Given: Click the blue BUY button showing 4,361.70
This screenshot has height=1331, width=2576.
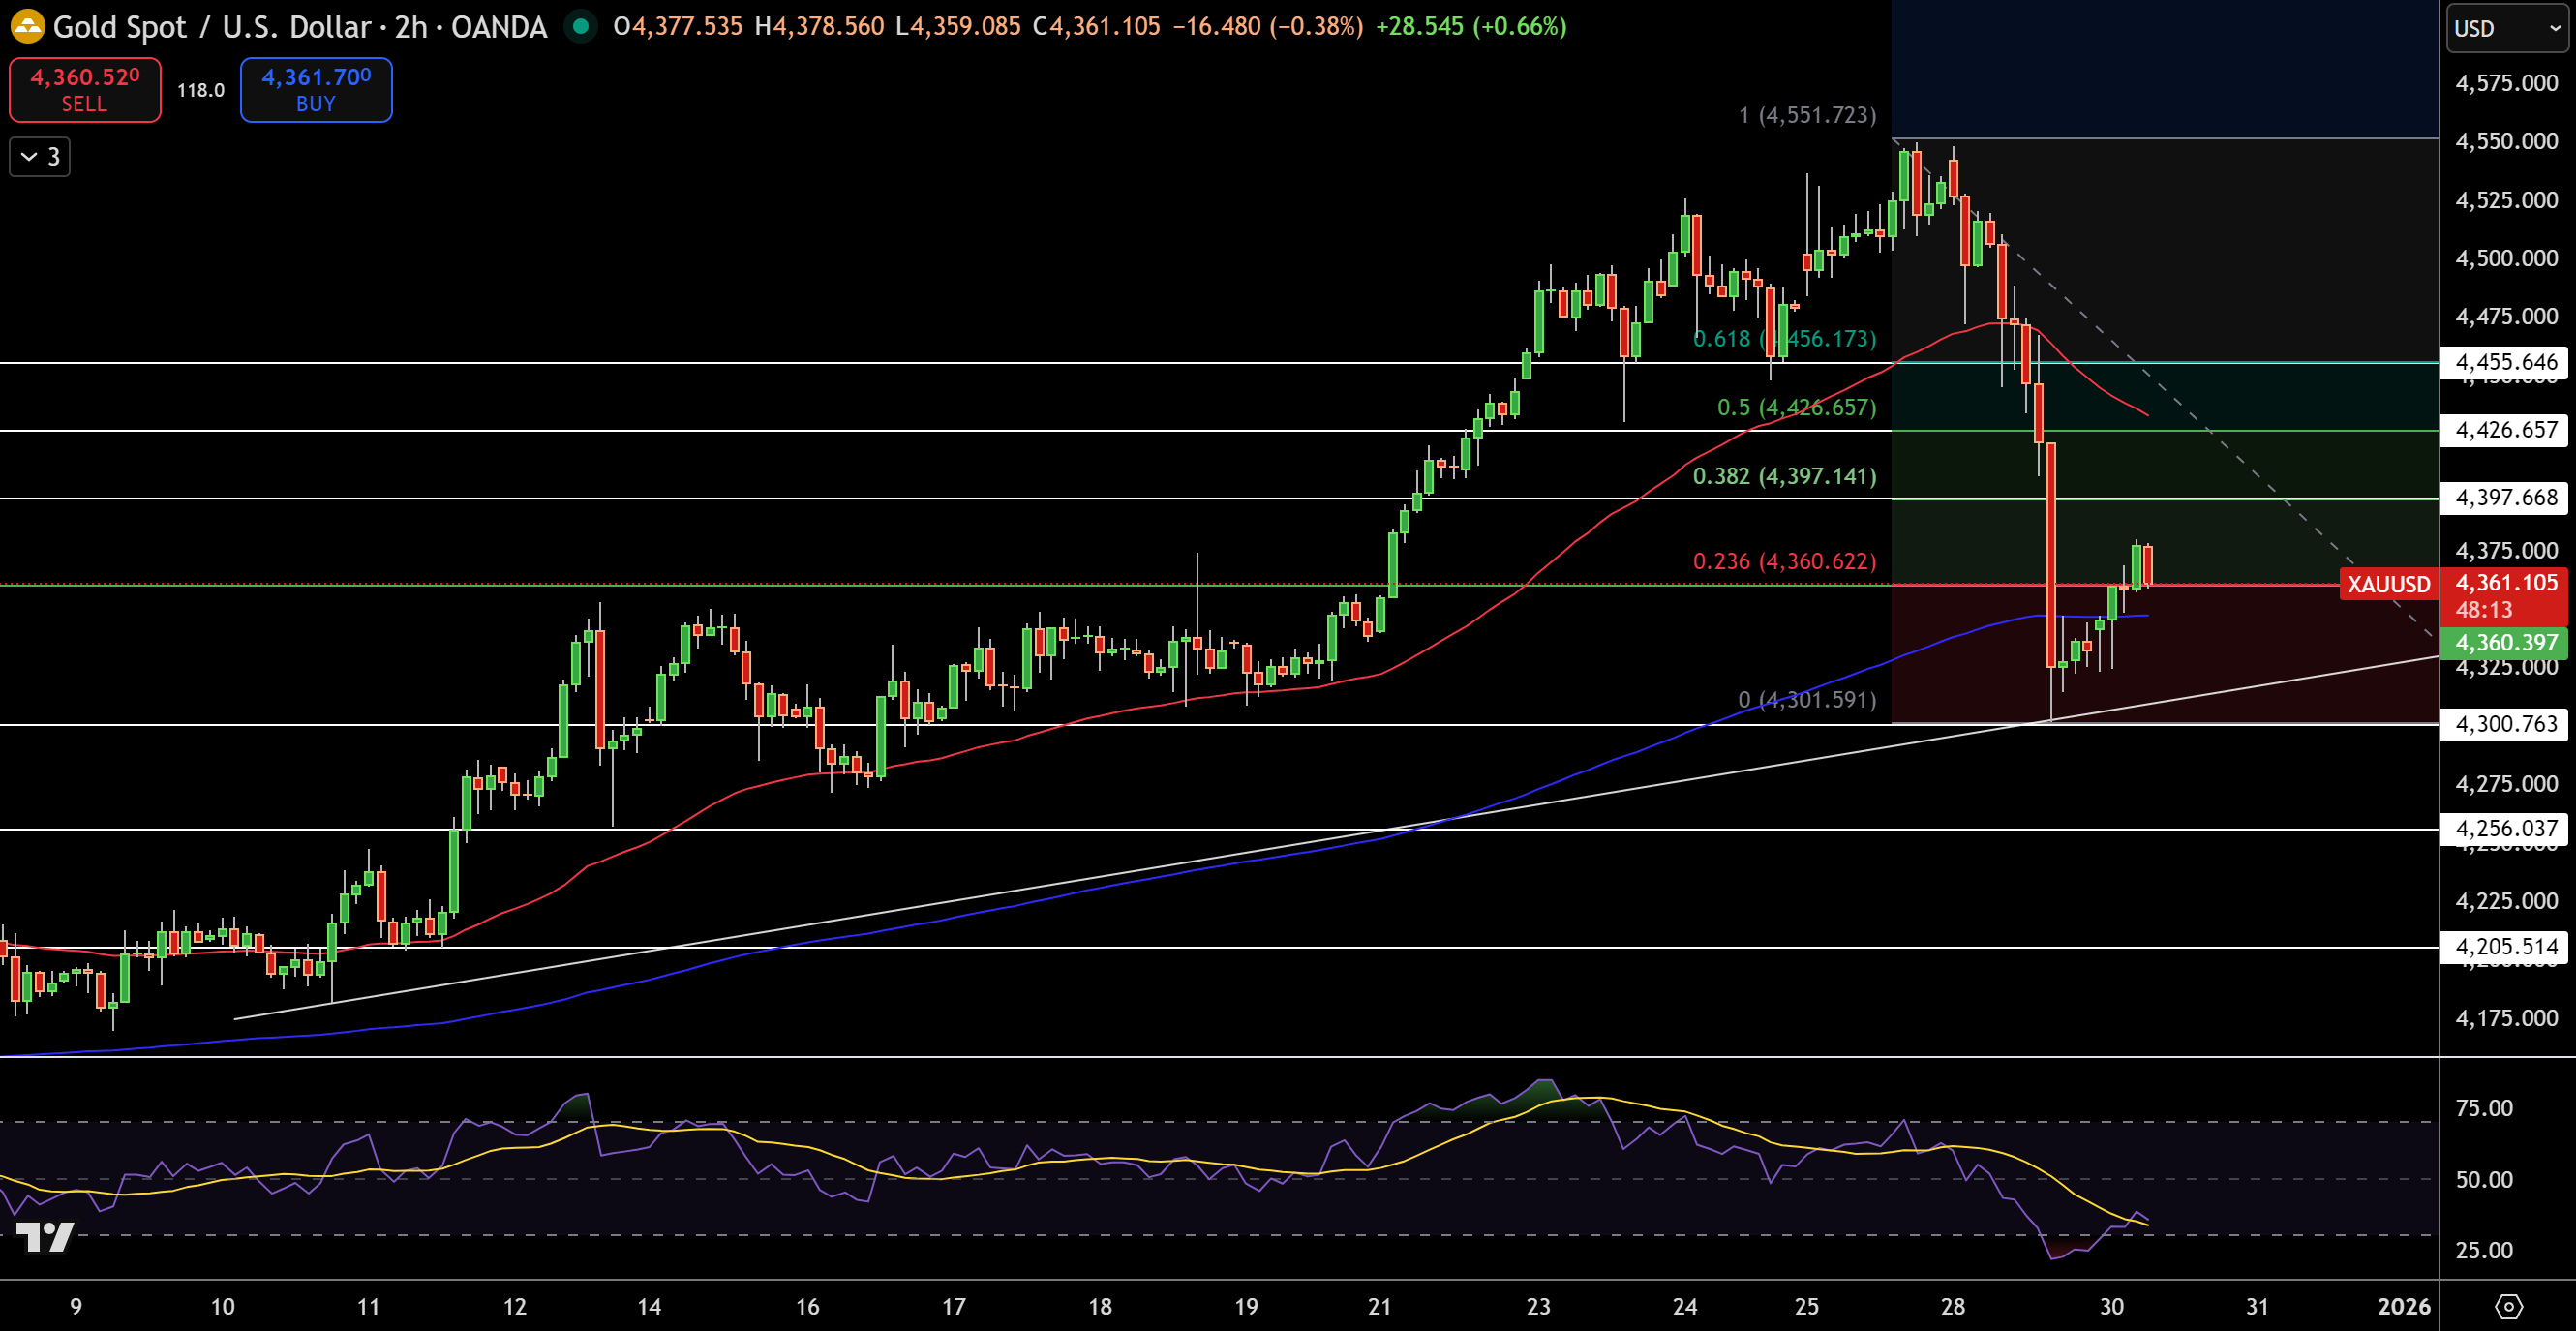Looking at the screenshot, I should click(315, 89).
